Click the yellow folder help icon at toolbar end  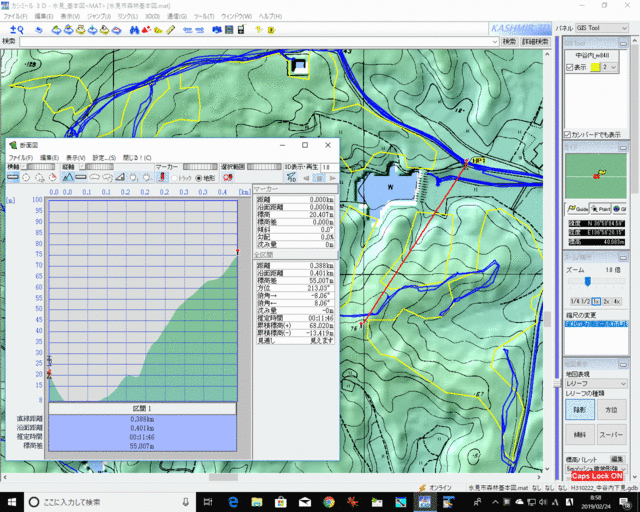271,30
